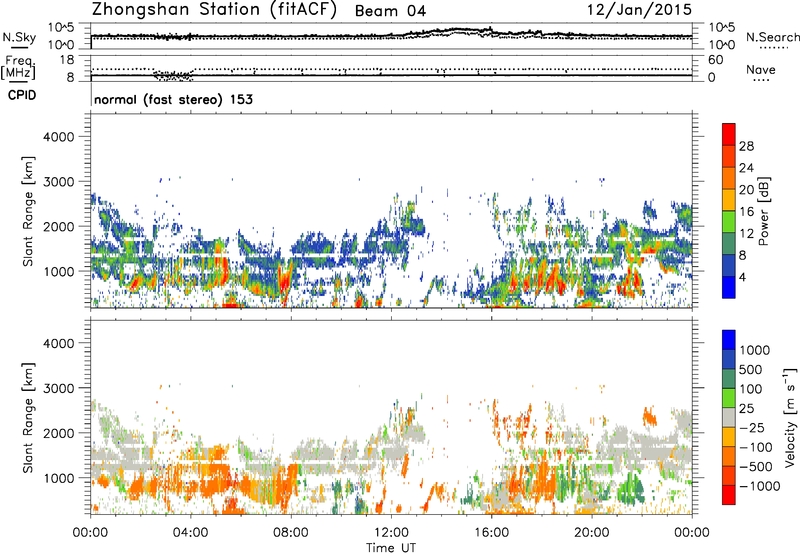Image resolution: width=800 pixels, height=554 pixels.
Task: Click 'normal (fast stereo) 153' text
Action: pos(173,99)
